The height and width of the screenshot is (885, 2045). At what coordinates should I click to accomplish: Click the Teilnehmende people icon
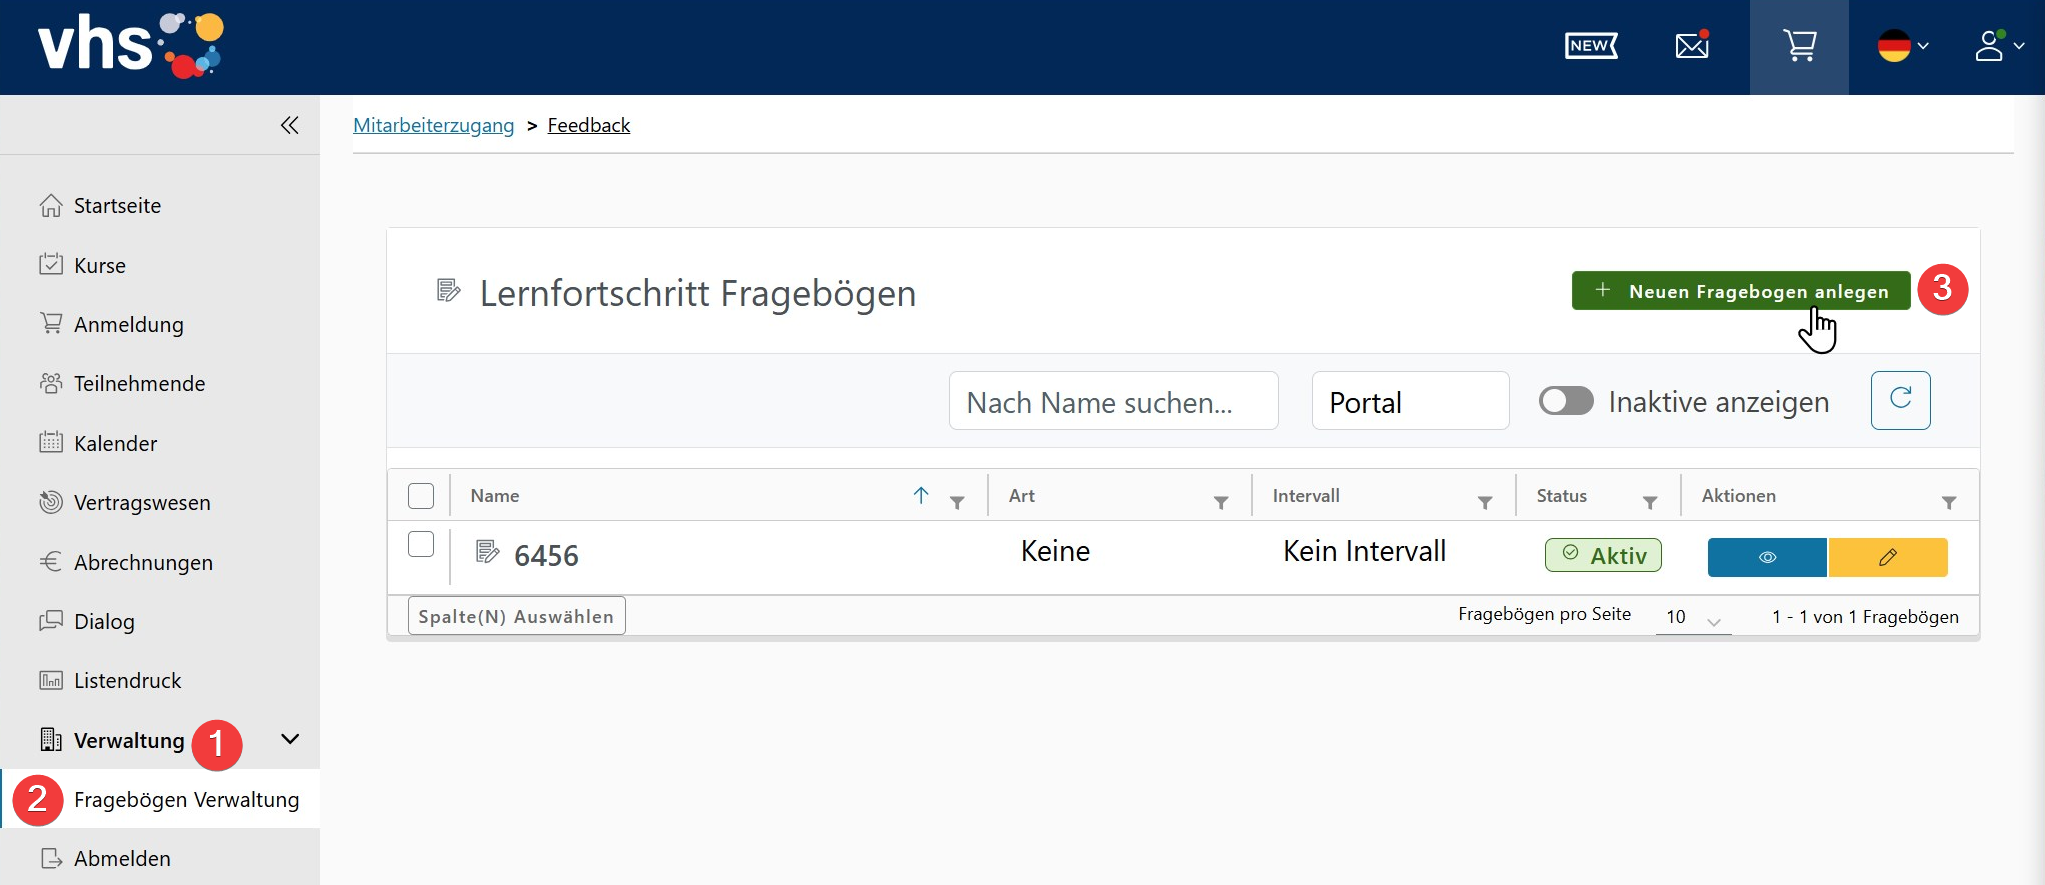coord(51,383)
